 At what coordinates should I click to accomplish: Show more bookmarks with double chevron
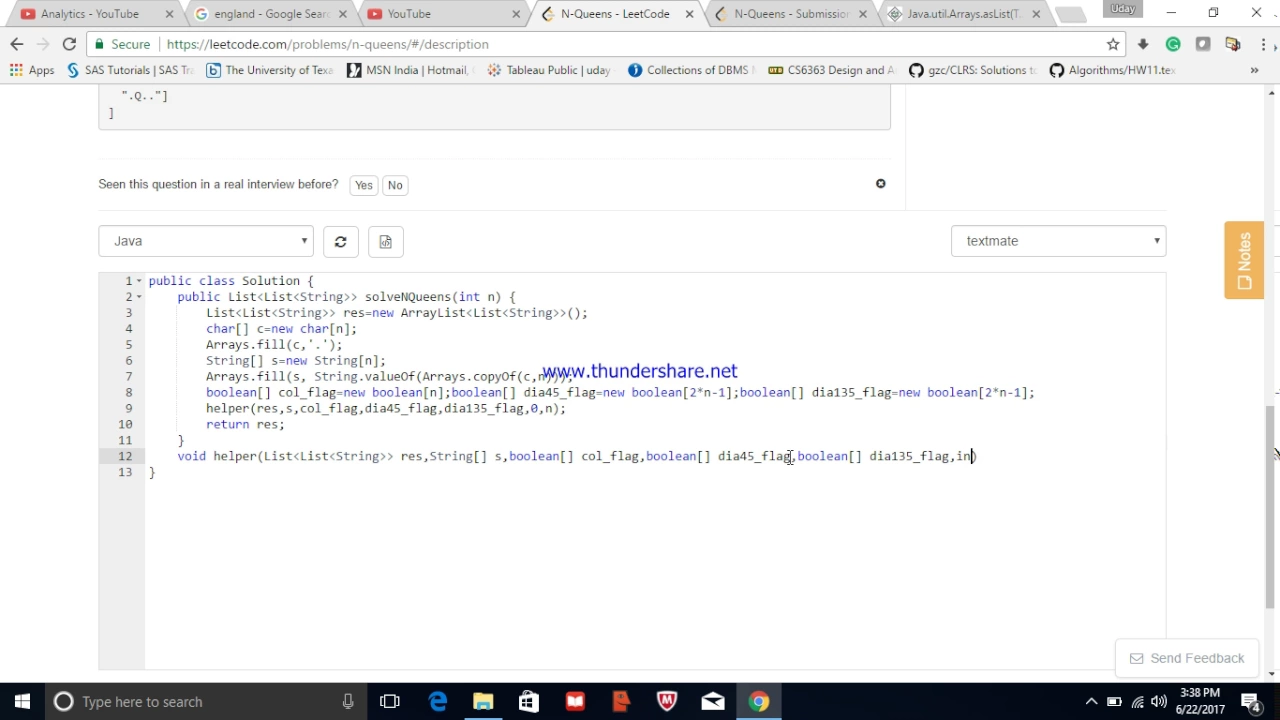click(x=1254, y=70)
